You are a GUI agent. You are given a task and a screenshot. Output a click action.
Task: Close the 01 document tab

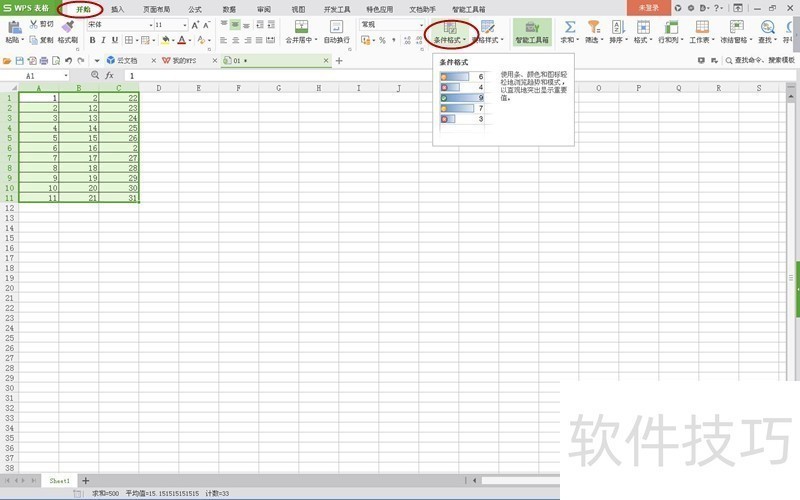pyautogui.click(x=326, y=61)
